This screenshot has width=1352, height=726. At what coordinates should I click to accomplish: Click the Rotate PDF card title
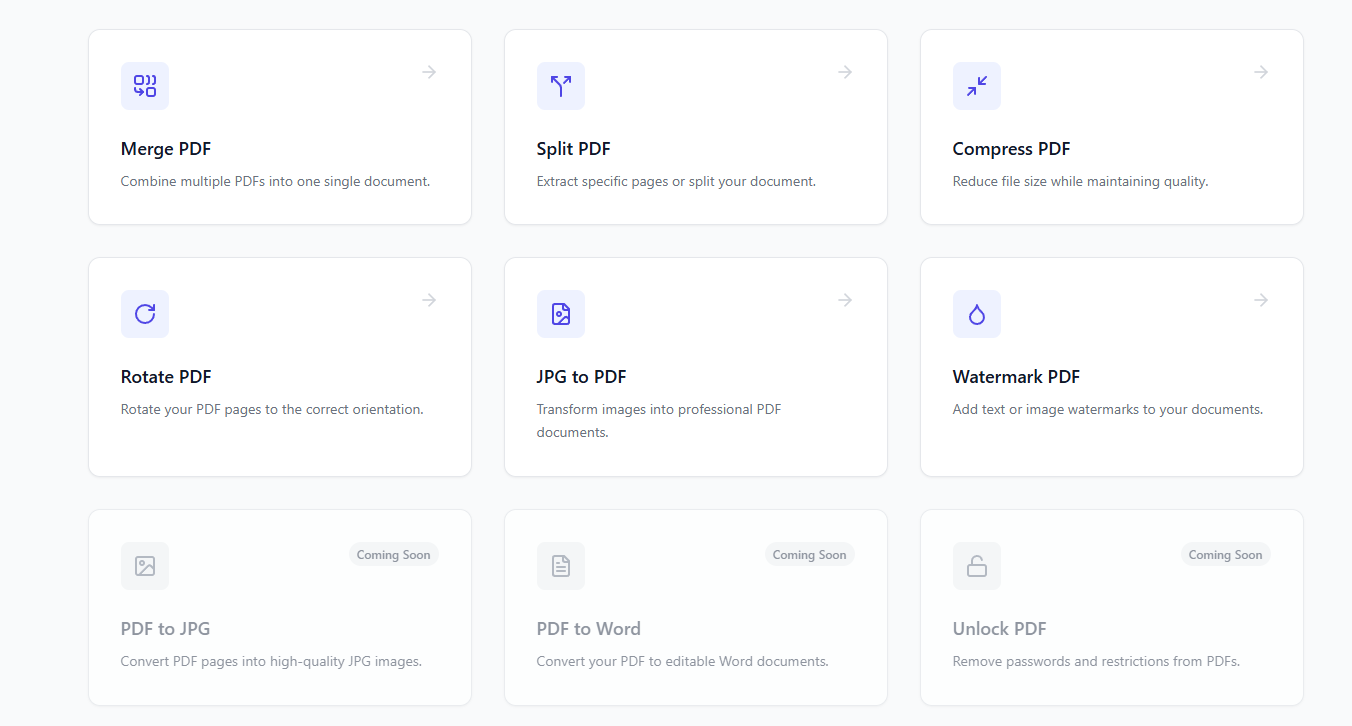(165, 377)
